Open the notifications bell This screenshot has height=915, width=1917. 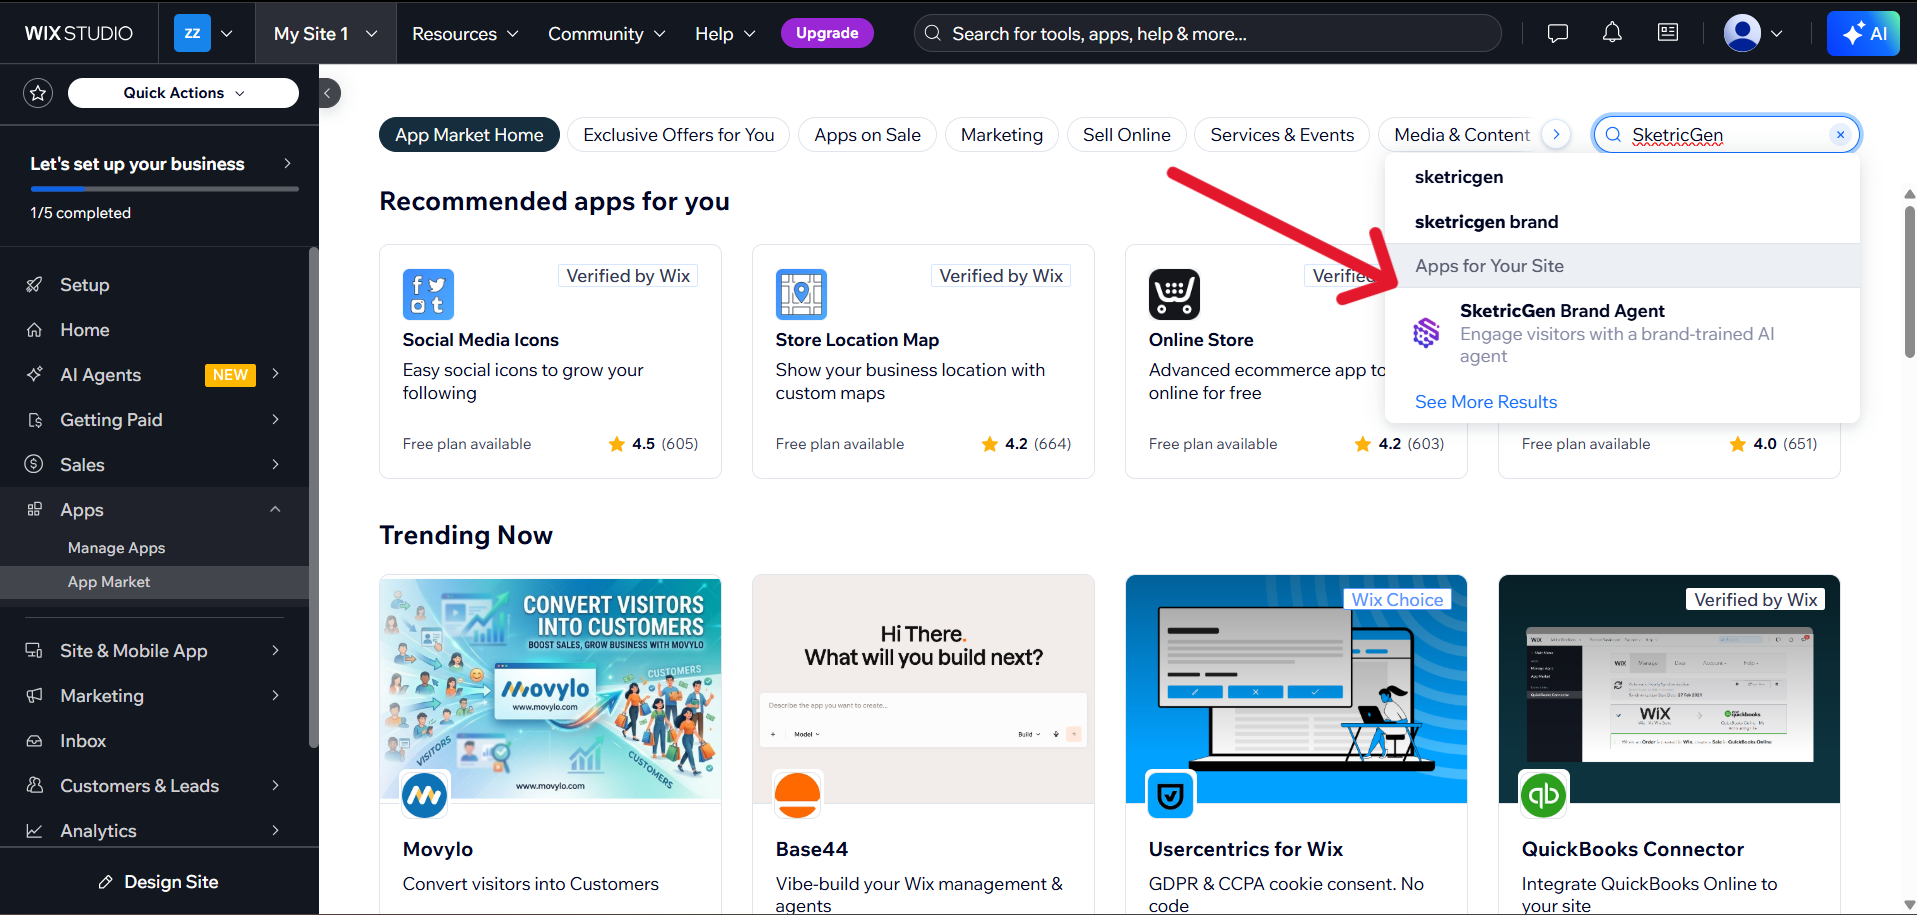(1612, 33)
